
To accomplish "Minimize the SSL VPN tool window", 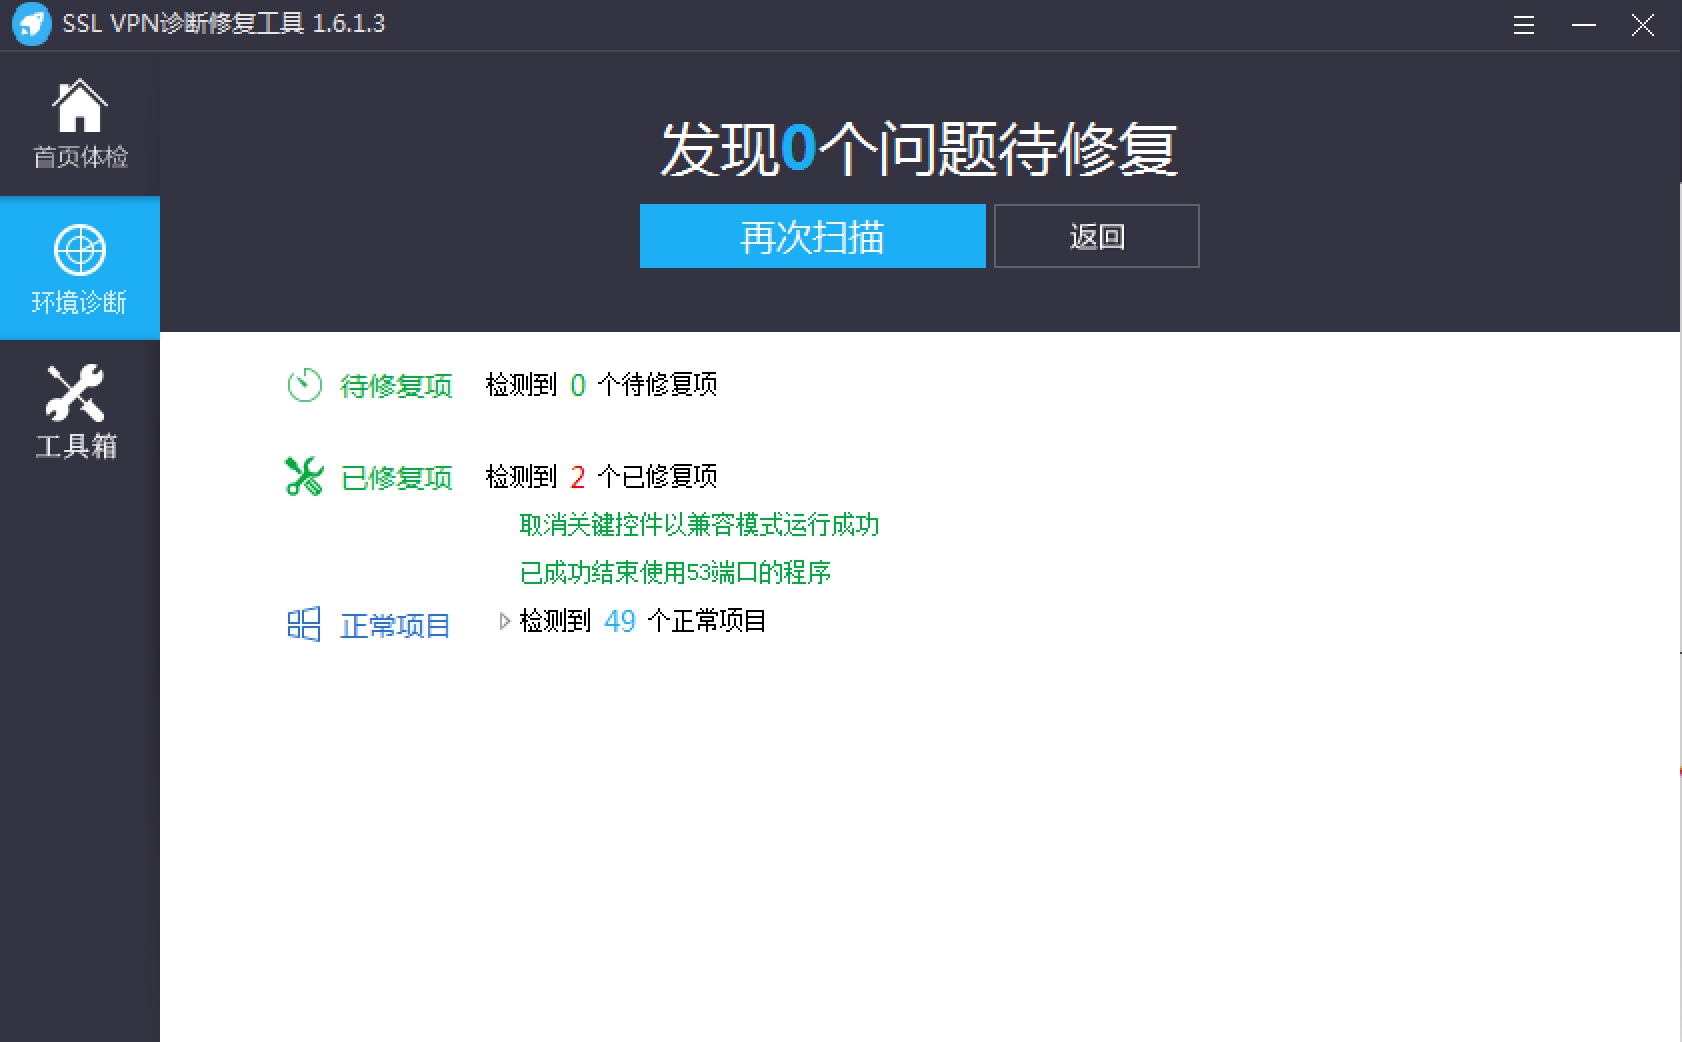I will tap(1583, 25).
